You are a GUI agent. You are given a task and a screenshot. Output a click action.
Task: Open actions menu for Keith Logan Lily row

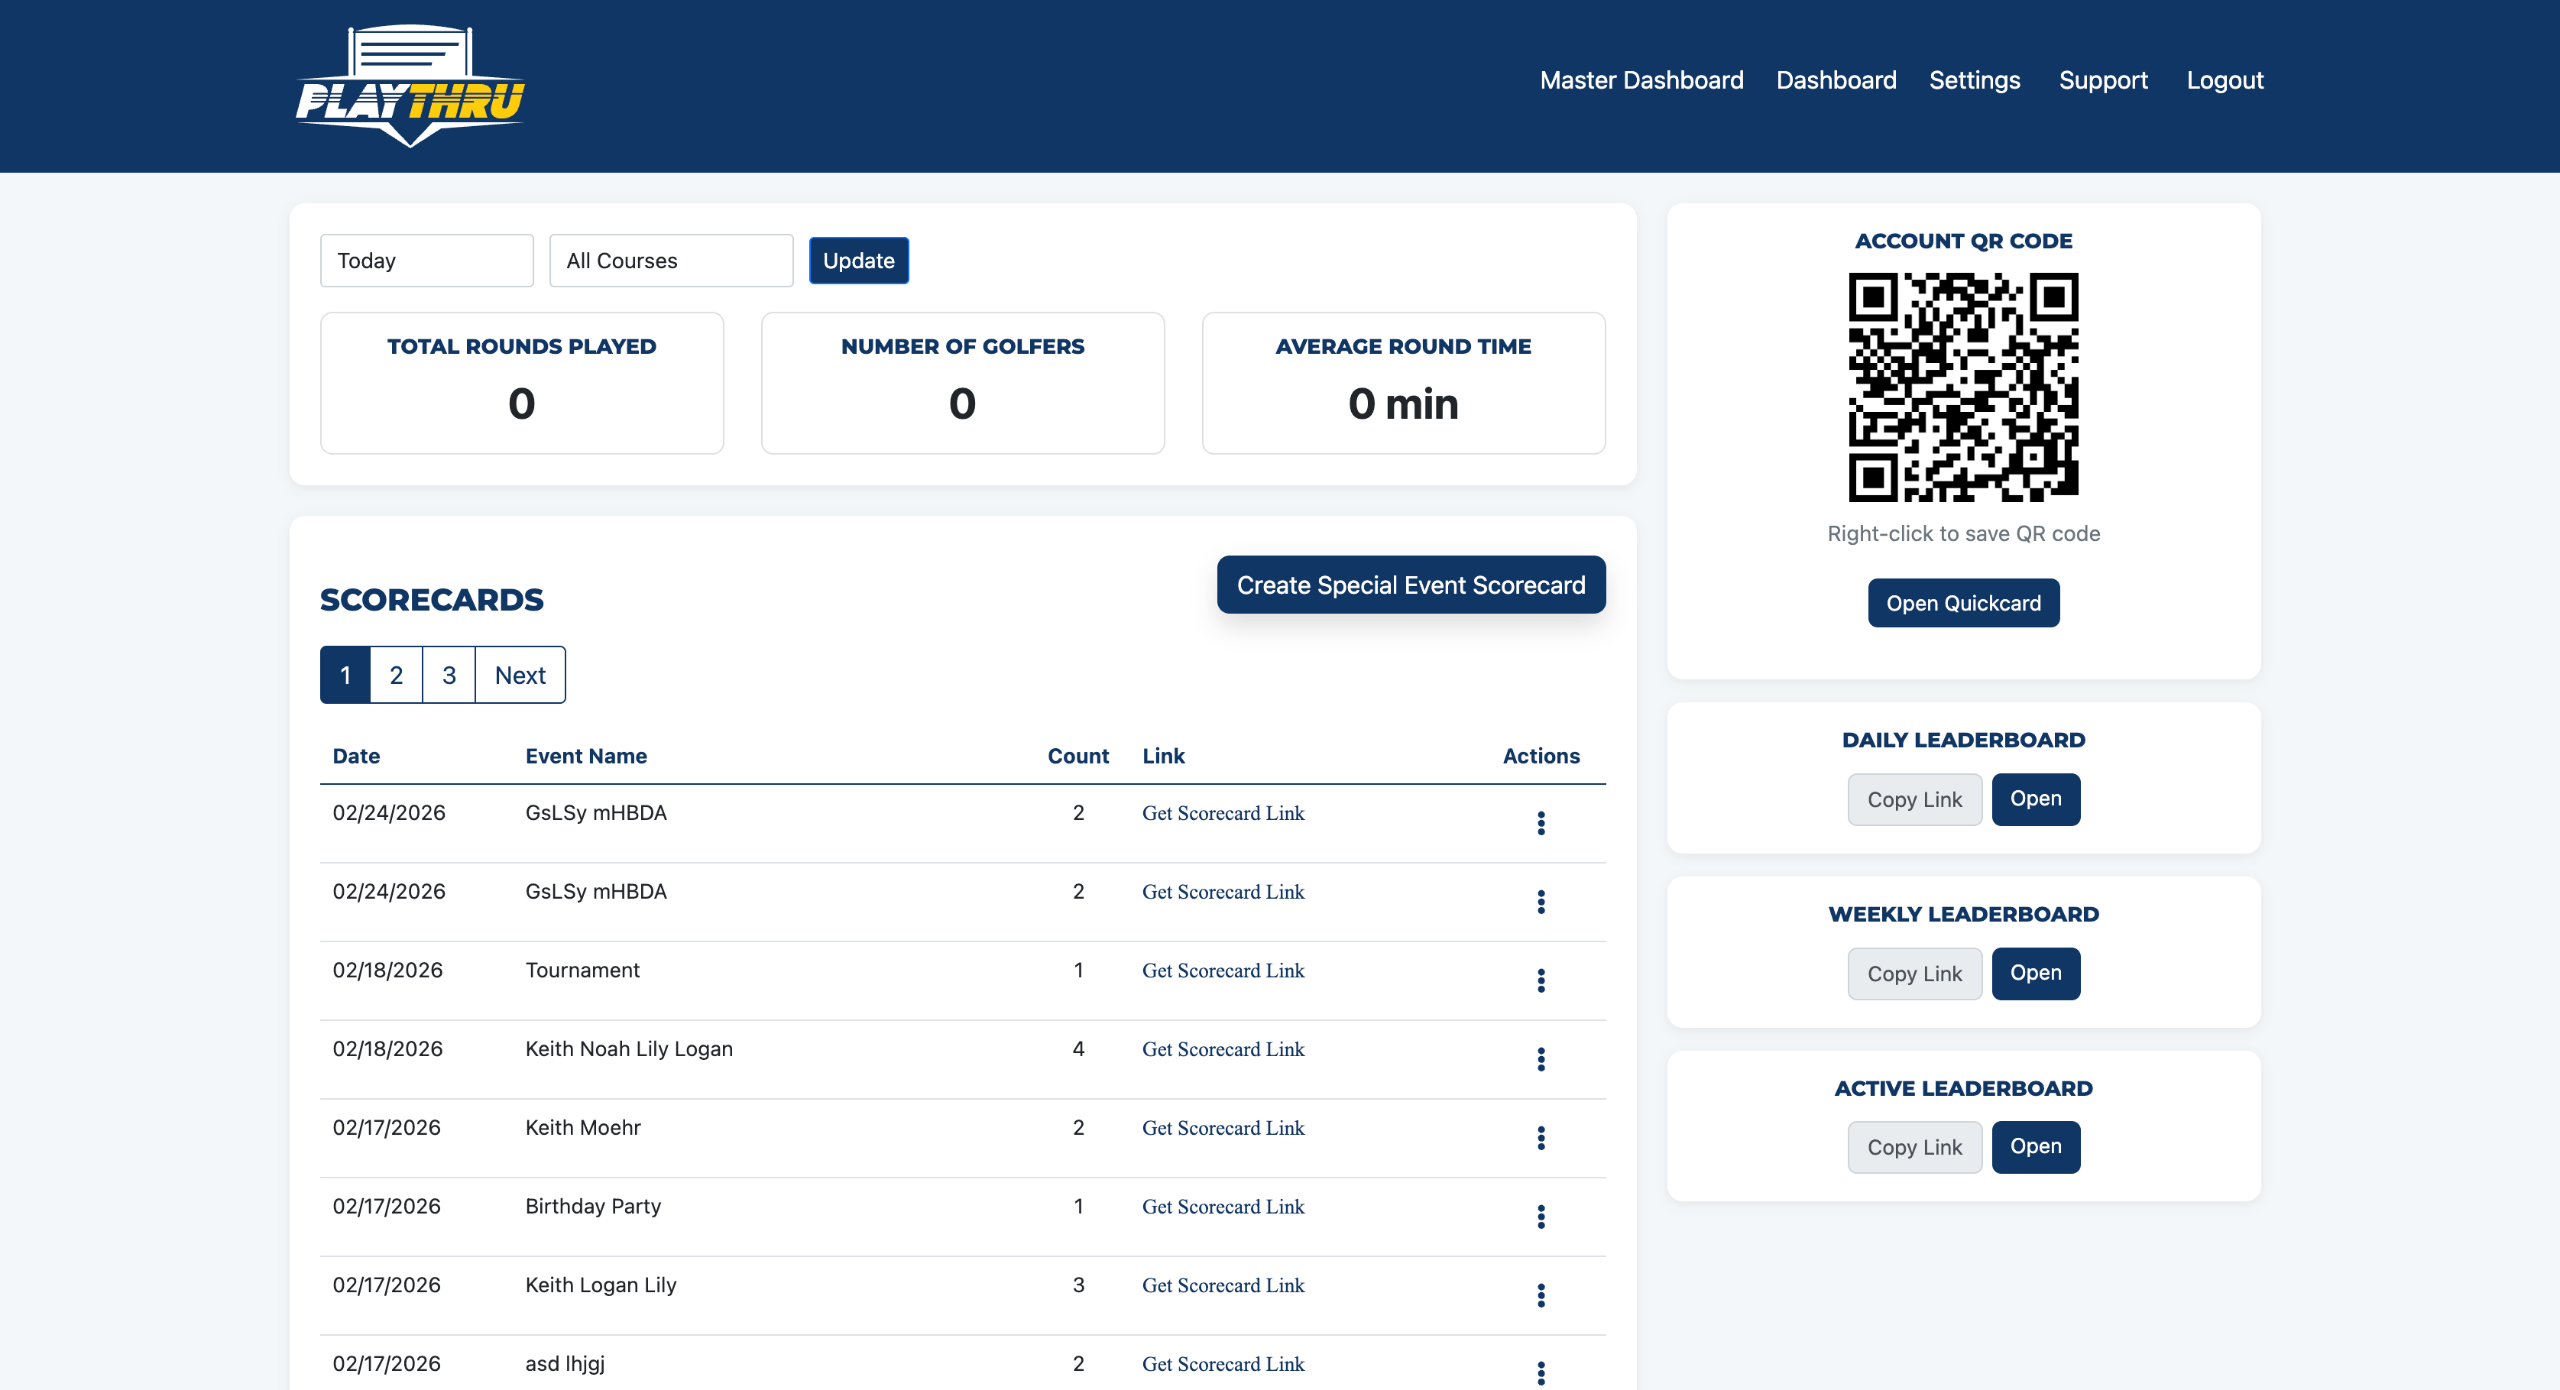click(x=1541, y=1295)
